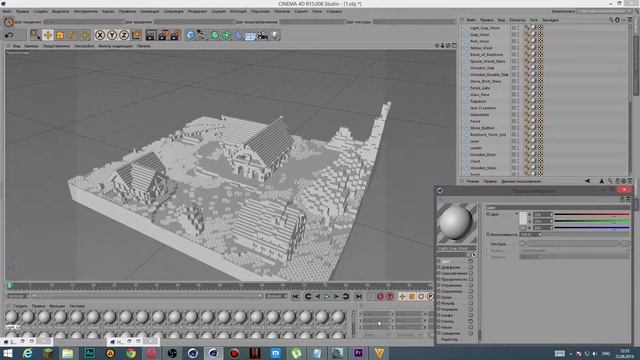This screenshot has height=360, width=640.
Task: Click up arrow in Attribute Manager header
Action: [602, 181]
